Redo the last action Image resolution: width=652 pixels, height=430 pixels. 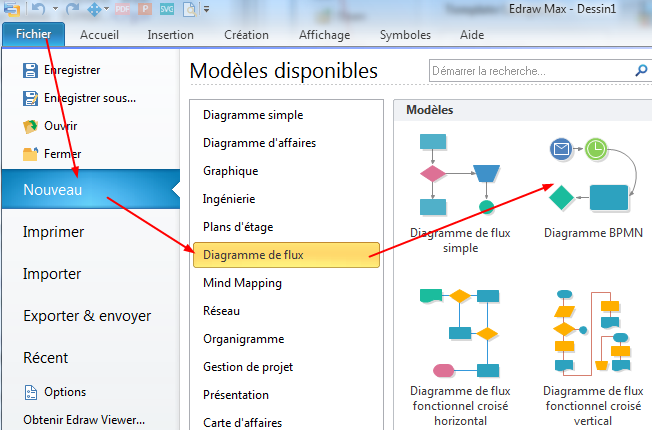(x=72, y=8)
